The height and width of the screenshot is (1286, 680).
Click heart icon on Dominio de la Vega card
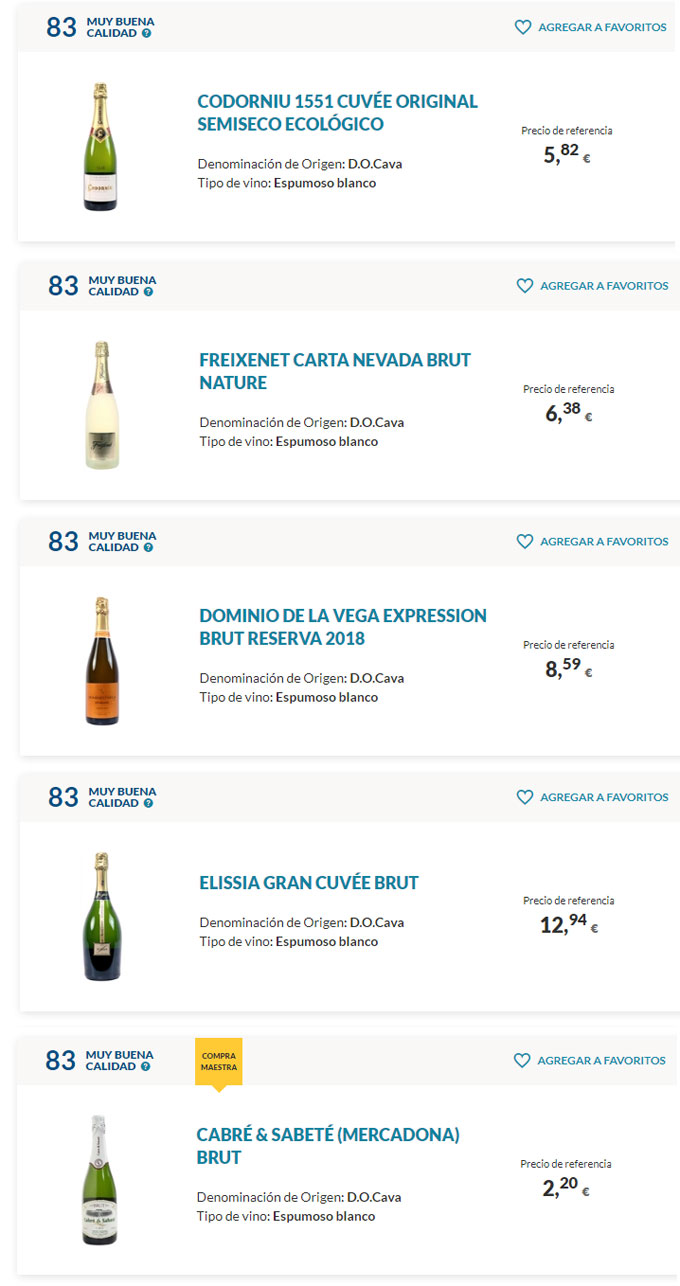(x=525, y=541)
